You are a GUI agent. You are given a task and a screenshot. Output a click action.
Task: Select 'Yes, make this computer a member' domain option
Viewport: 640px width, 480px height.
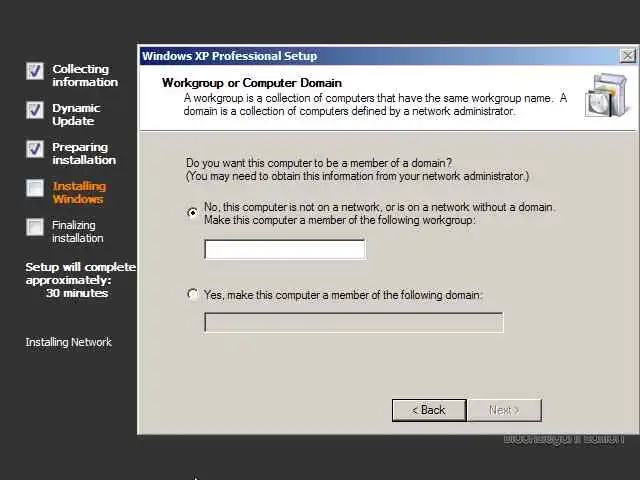coord(193,294)
